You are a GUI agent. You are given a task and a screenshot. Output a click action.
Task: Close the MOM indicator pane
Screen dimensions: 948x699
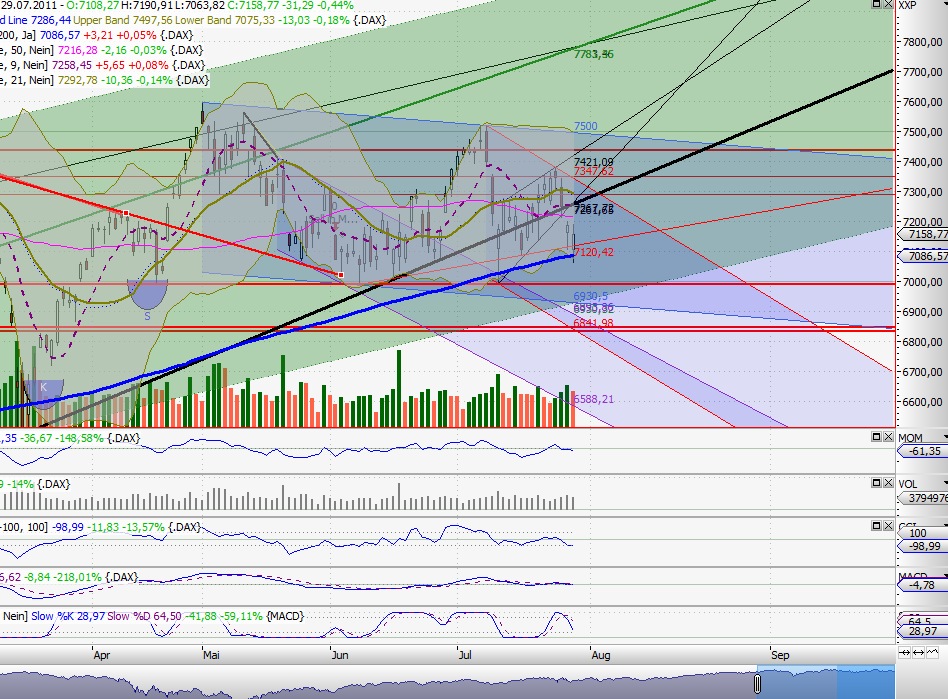888,437
